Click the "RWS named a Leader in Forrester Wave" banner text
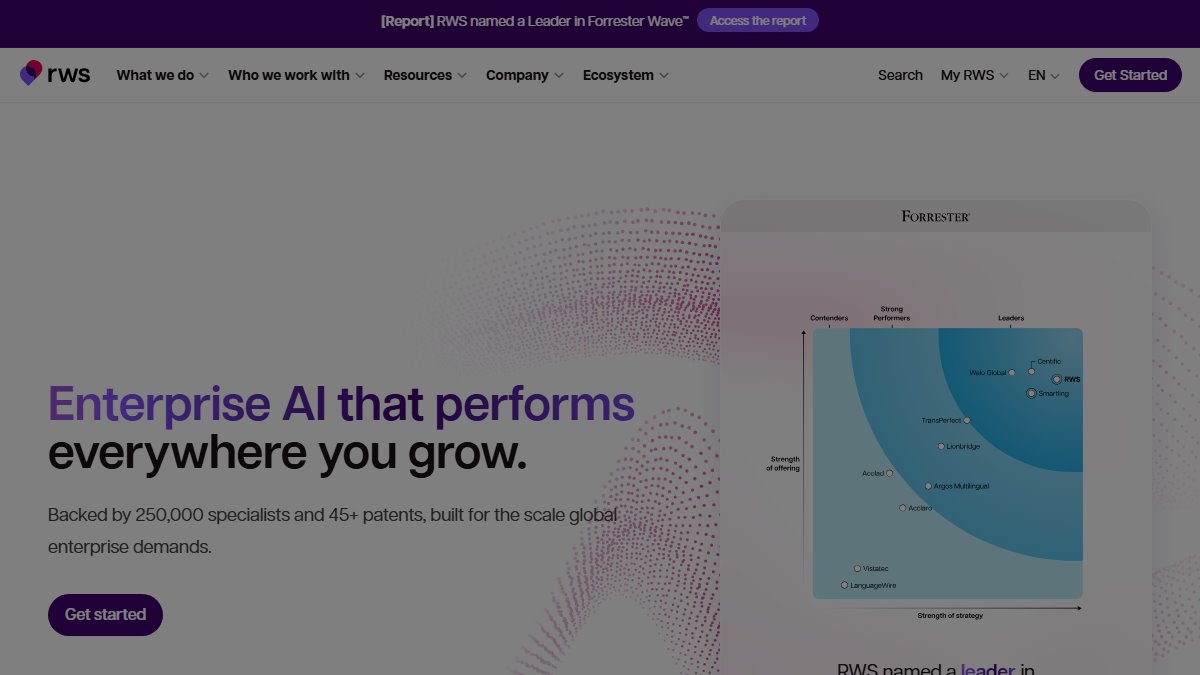The height and width of the screenshot is (675, 1200). tap(535, 20)
